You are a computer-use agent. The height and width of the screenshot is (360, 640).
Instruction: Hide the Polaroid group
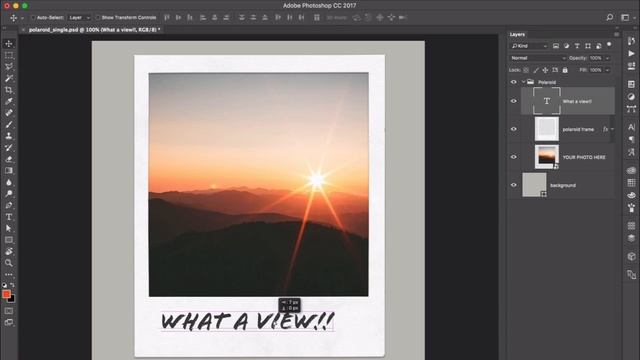click(x=513, y=82)
